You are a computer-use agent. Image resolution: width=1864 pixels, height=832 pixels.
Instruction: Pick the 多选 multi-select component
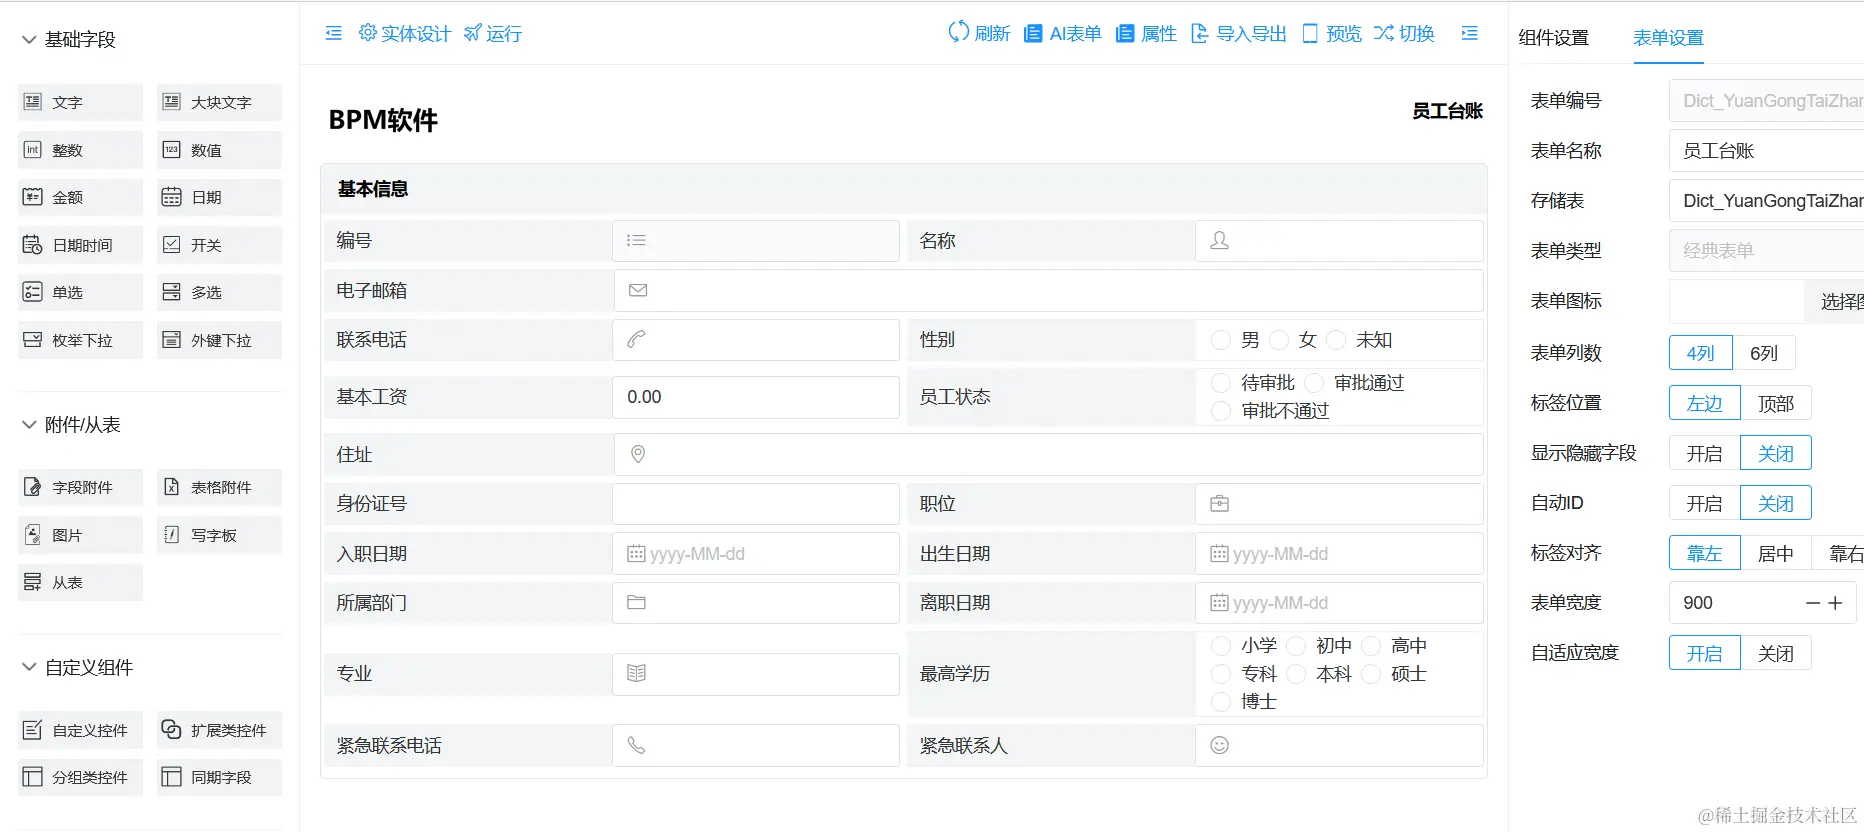(x=219, y=292)
